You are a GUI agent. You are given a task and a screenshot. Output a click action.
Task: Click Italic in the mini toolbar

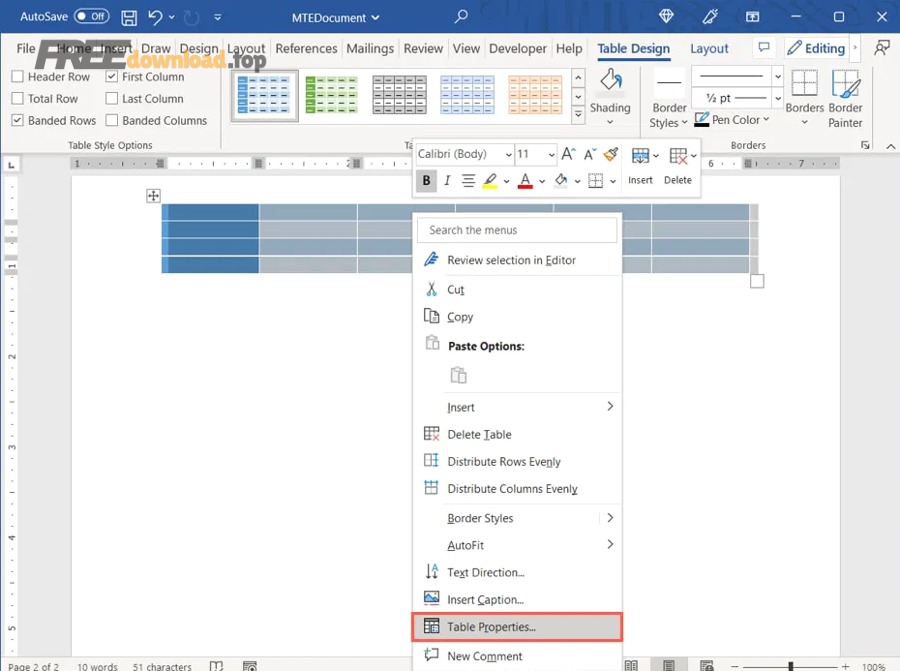click(447, 180)
